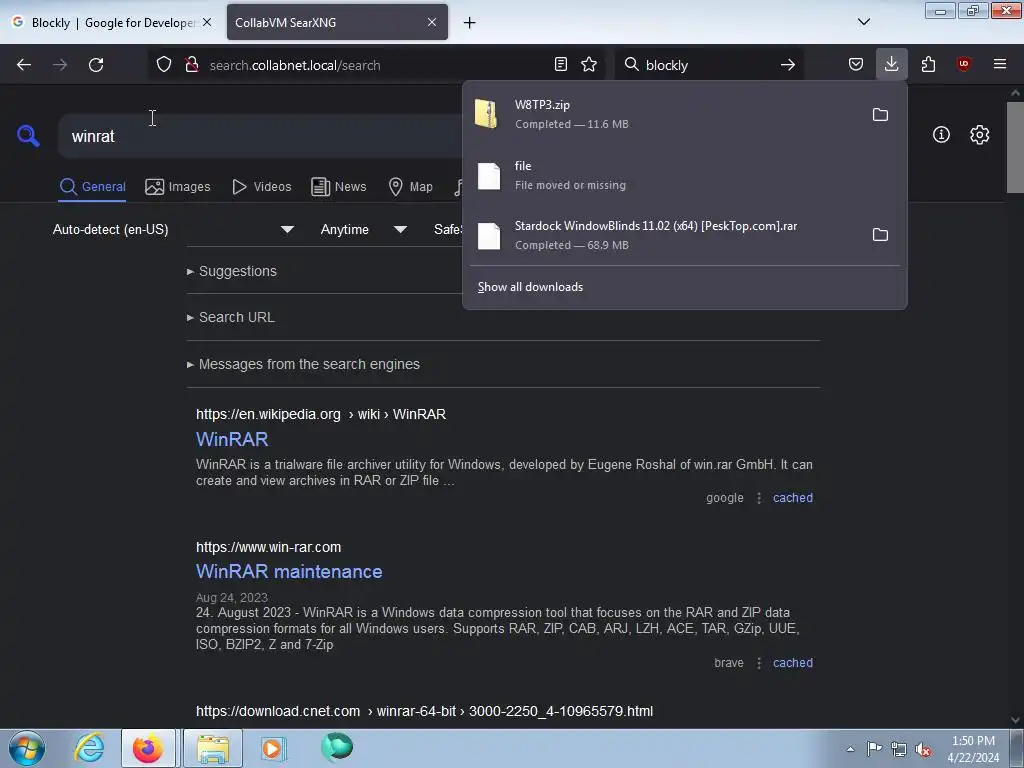Image resolution: width=1024 pixels, height=768 pixels.
Task: Go back to the previous page
Action: 24,65
